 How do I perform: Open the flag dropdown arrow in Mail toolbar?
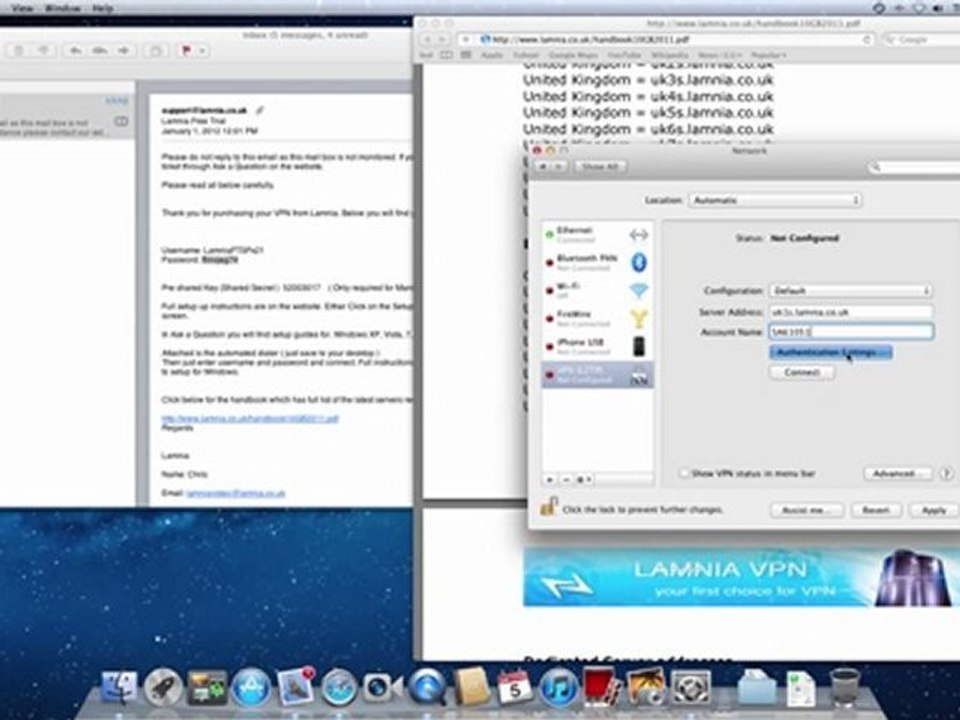[201, 50]
